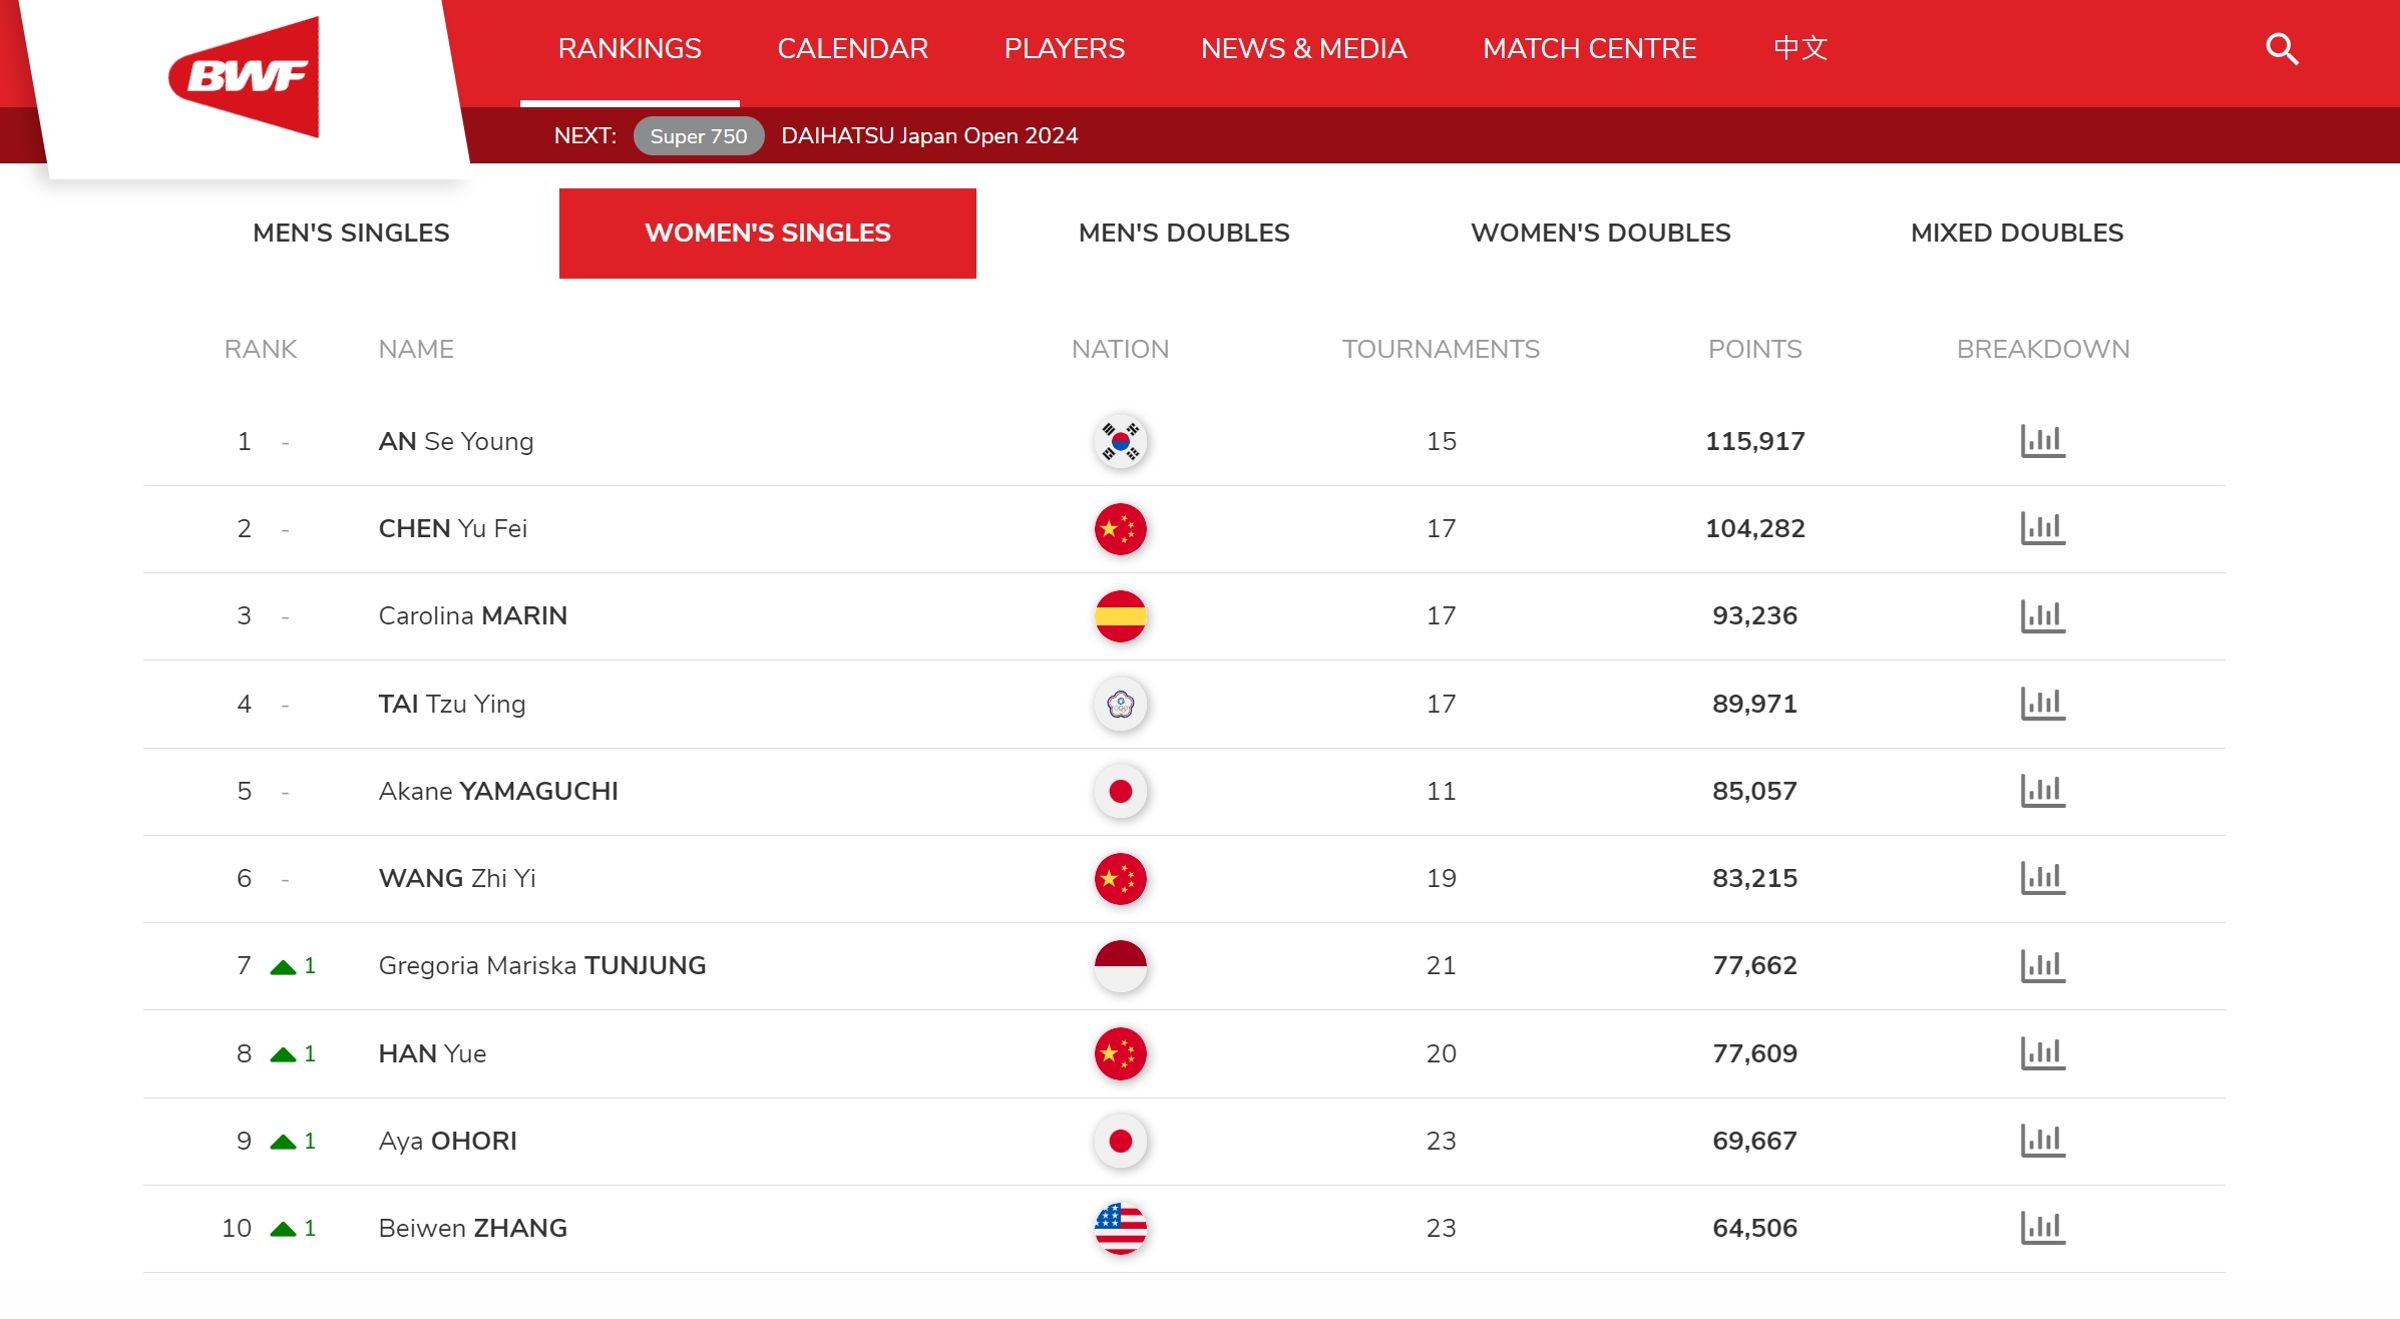Open breakdown chart for AN Se Young
Screen dimensions: 2400x1319
tap(2042, 441)
